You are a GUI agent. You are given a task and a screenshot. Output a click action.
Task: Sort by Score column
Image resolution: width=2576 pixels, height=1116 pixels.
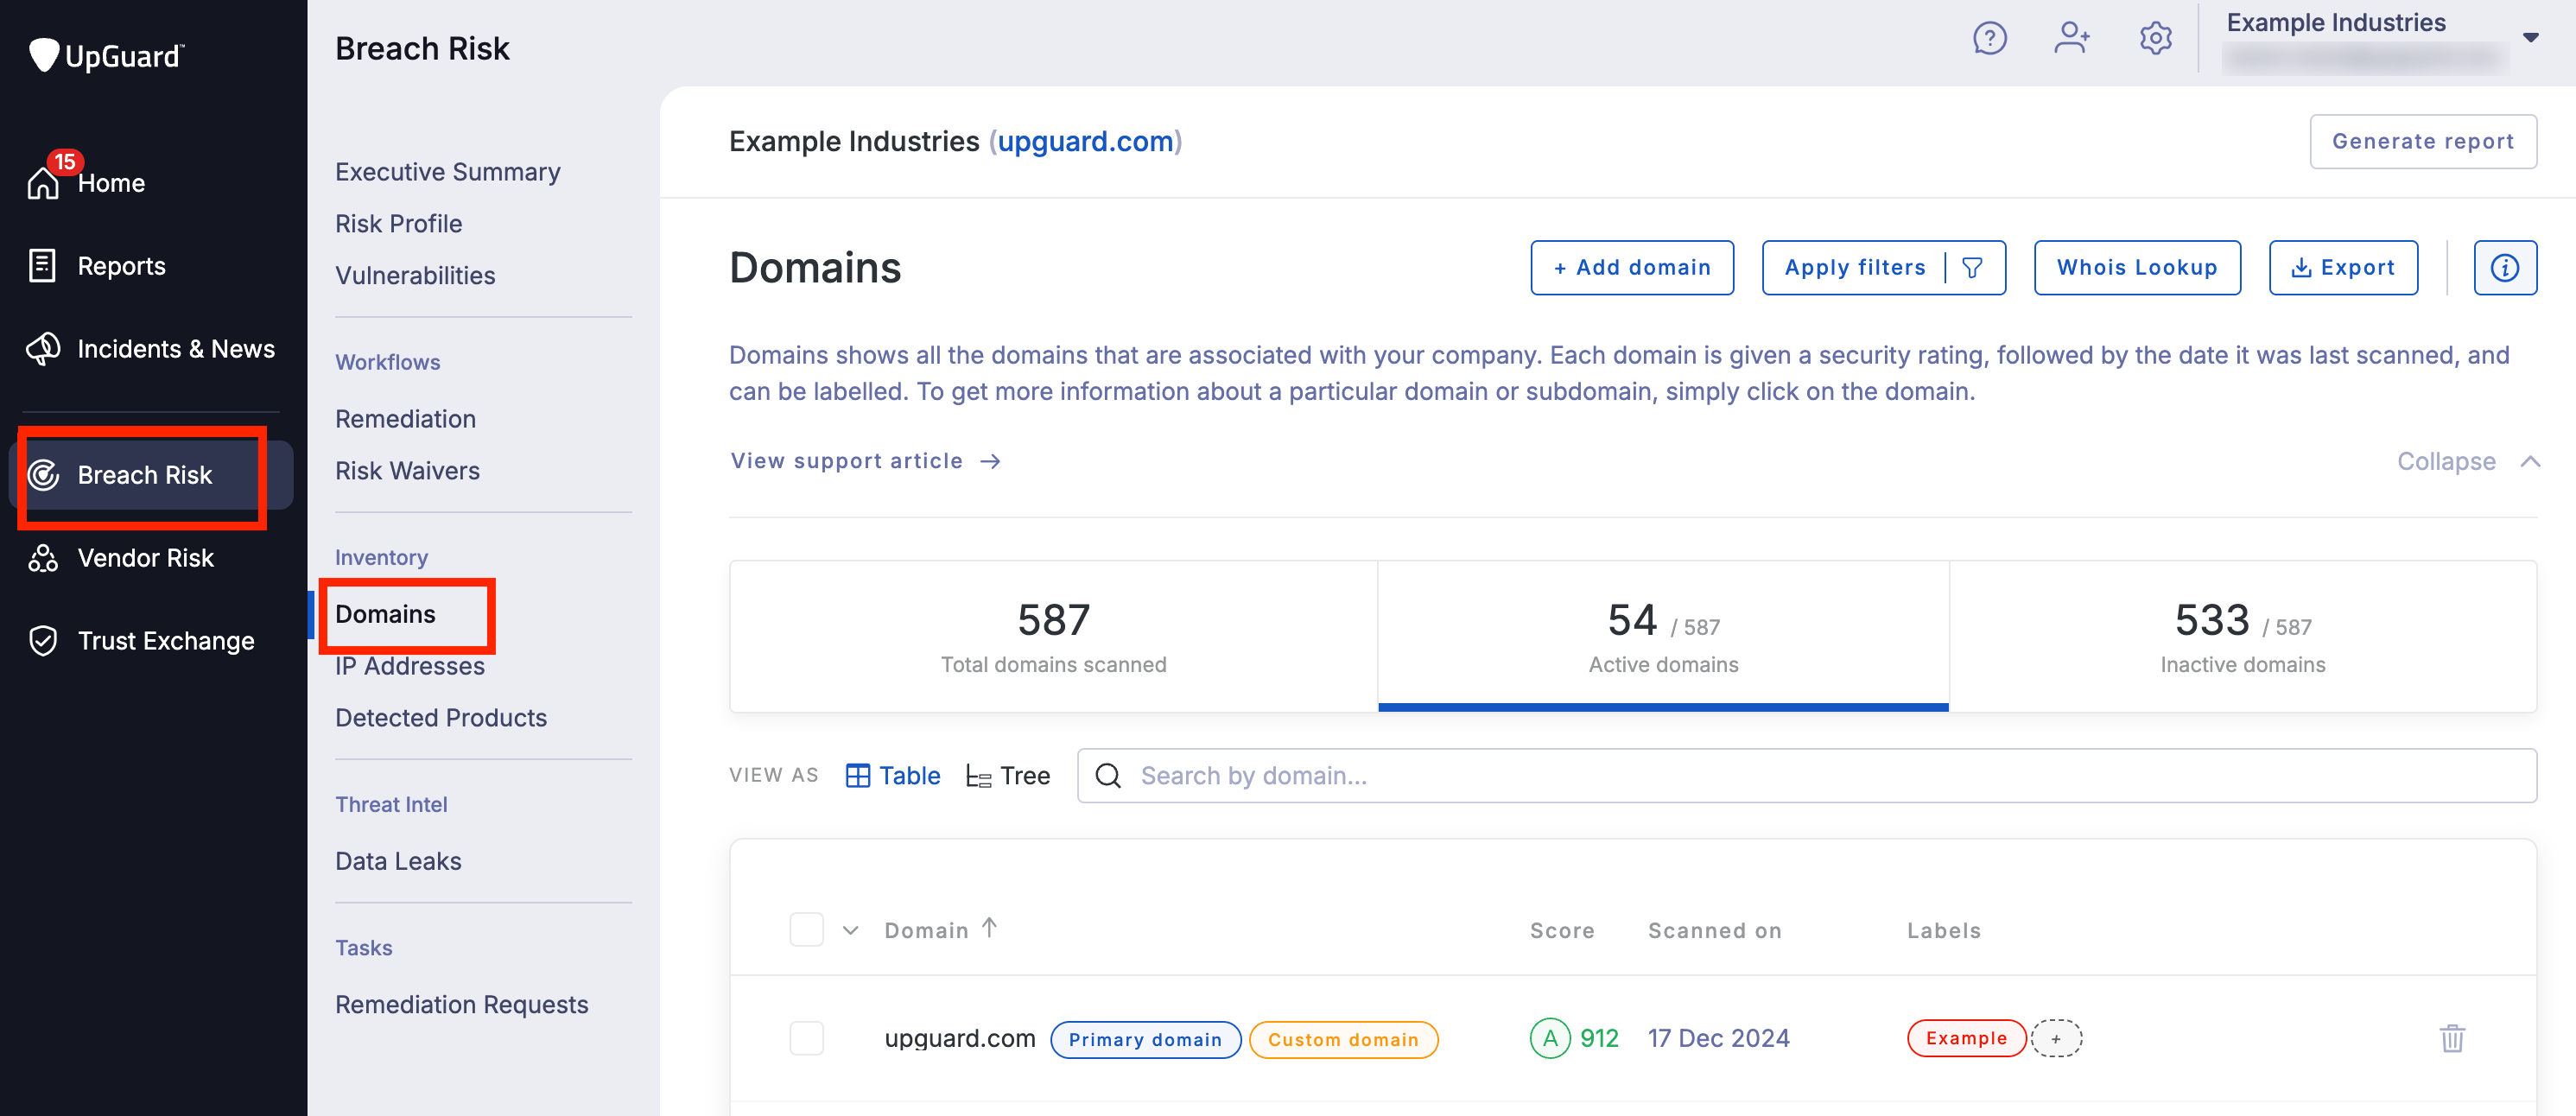1562,931
